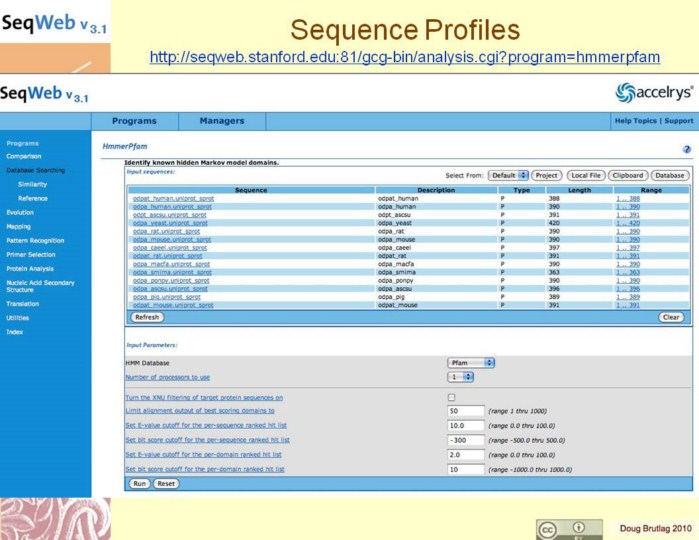Enable XNU filtering checkbox
The width and height of the screenshot is (699, 540).
pos(452,397)
